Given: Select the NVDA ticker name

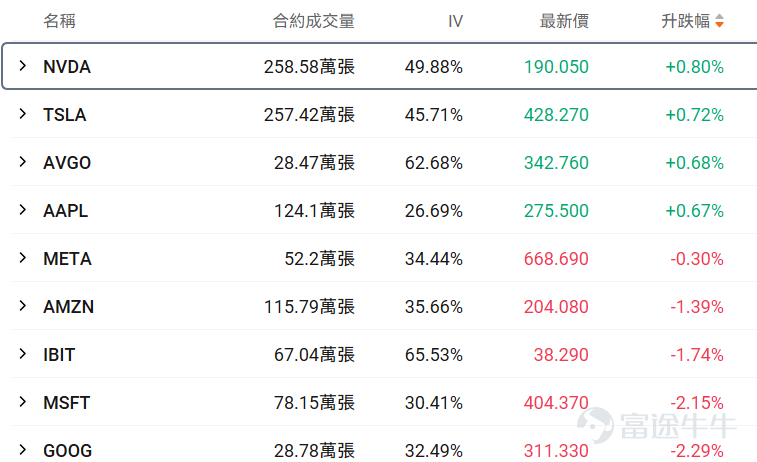Looking at the screenshot, I should pyautogui.click(x=67, y=67).
